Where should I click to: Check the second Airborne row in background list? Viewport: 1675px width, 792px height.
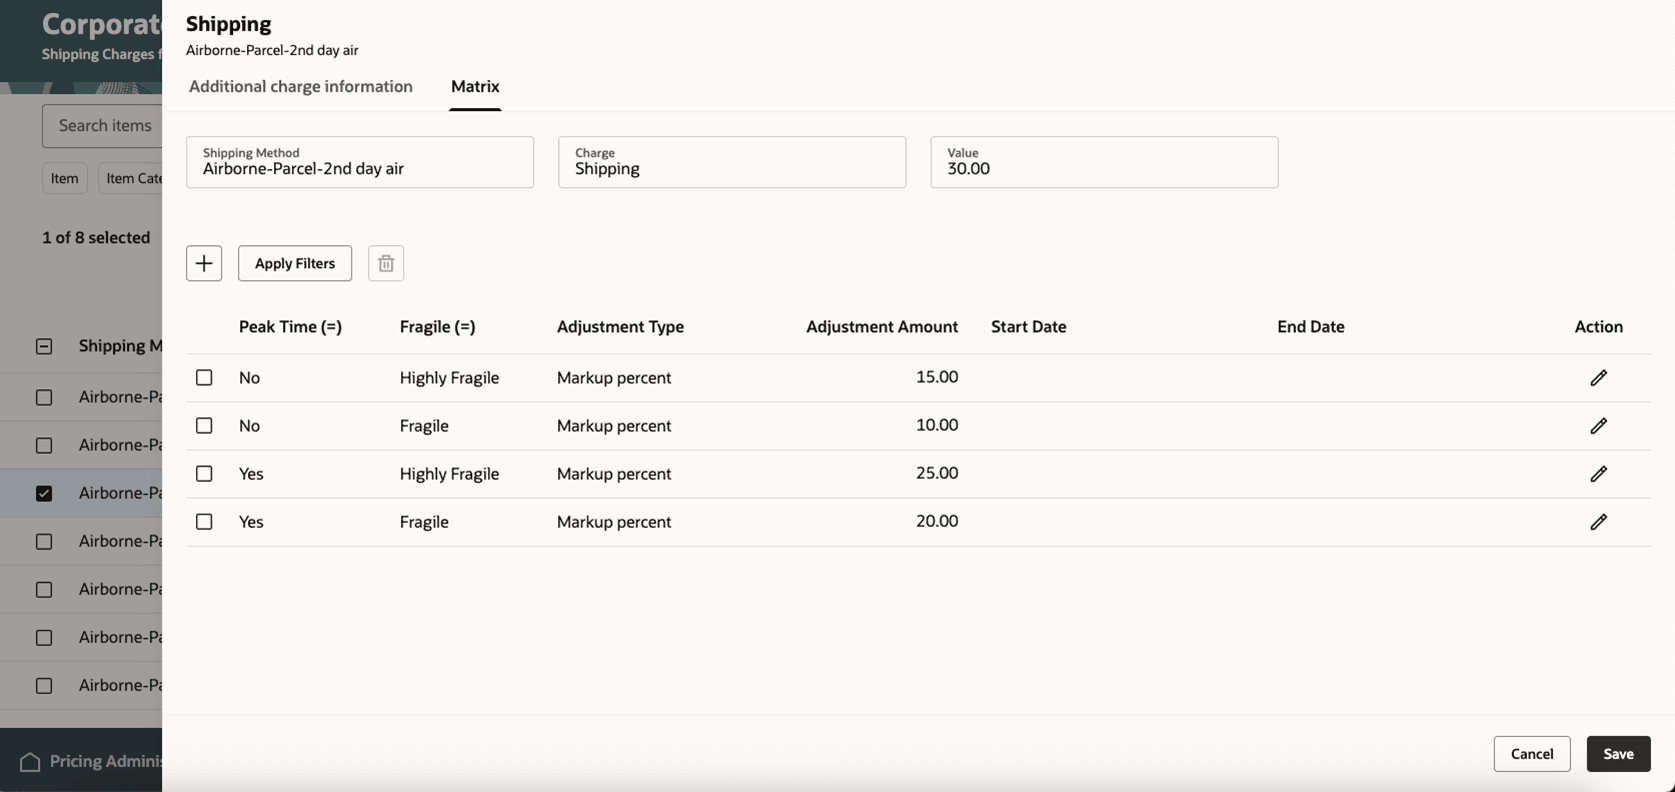click(x=44, y=445)
